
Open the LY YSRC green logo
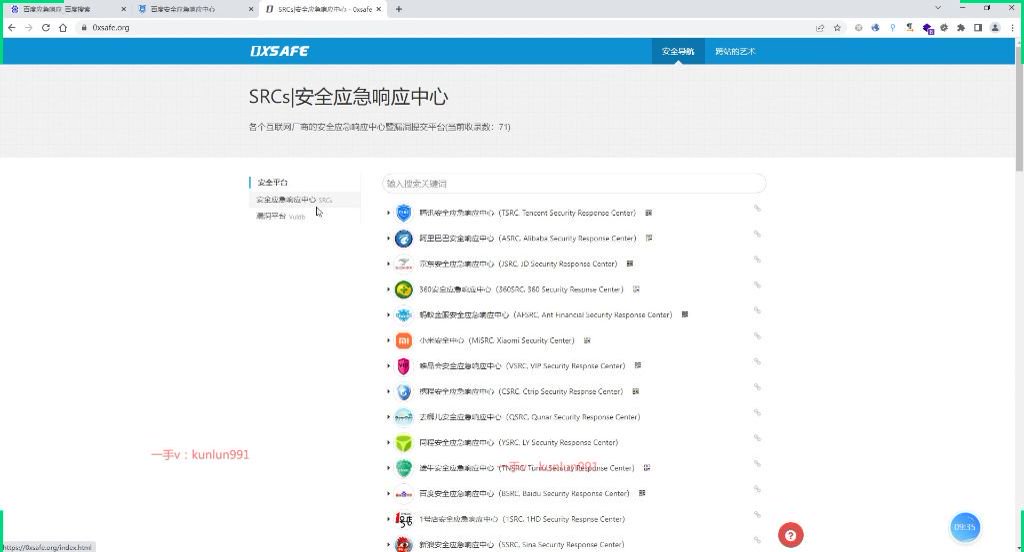pos(404,442)
